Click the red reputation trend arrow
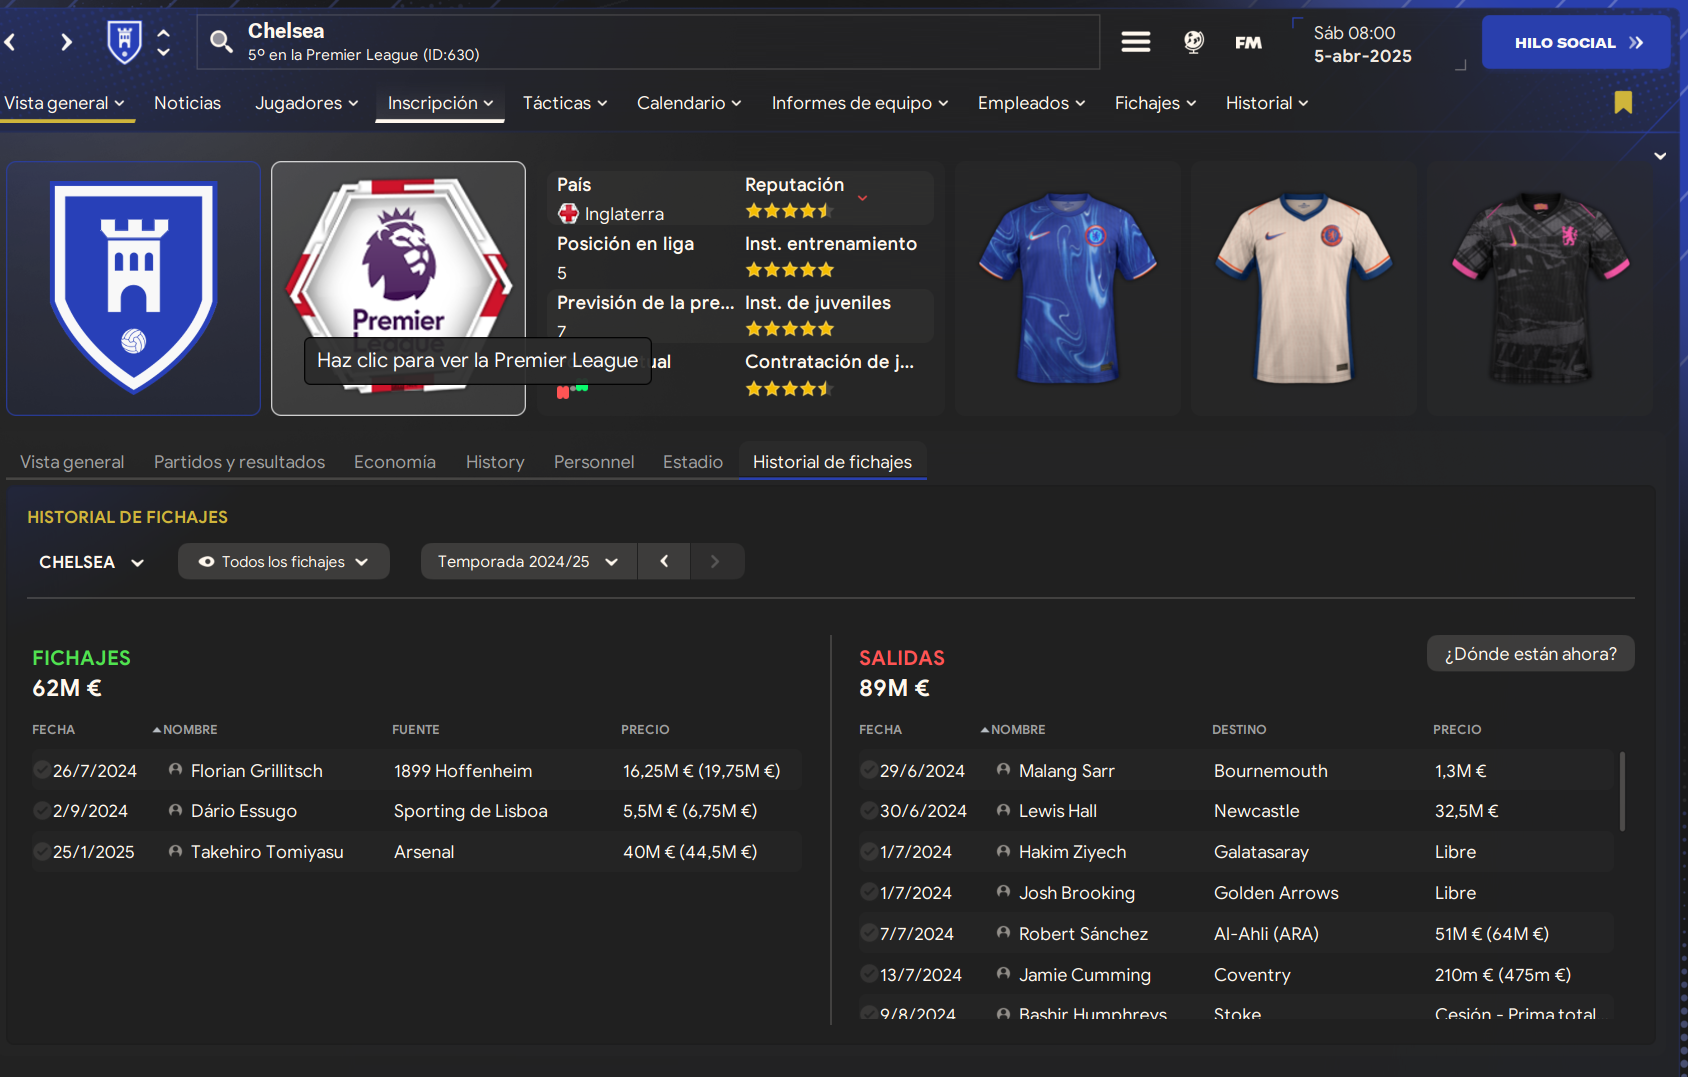Screen dimensions: 1688x1077 coord(862,198)
